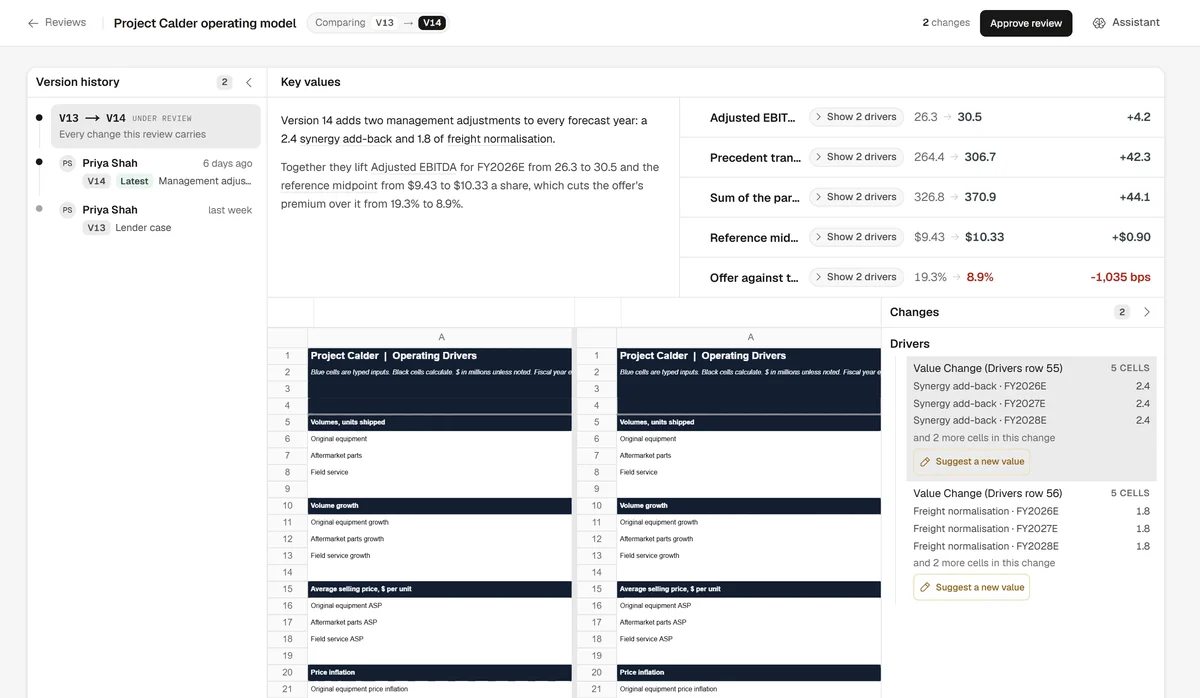1200x698 pixels.
Task: Click Freight normalisation · FY2028E line
Action: pyautogui.click(x=1031, y=546)
